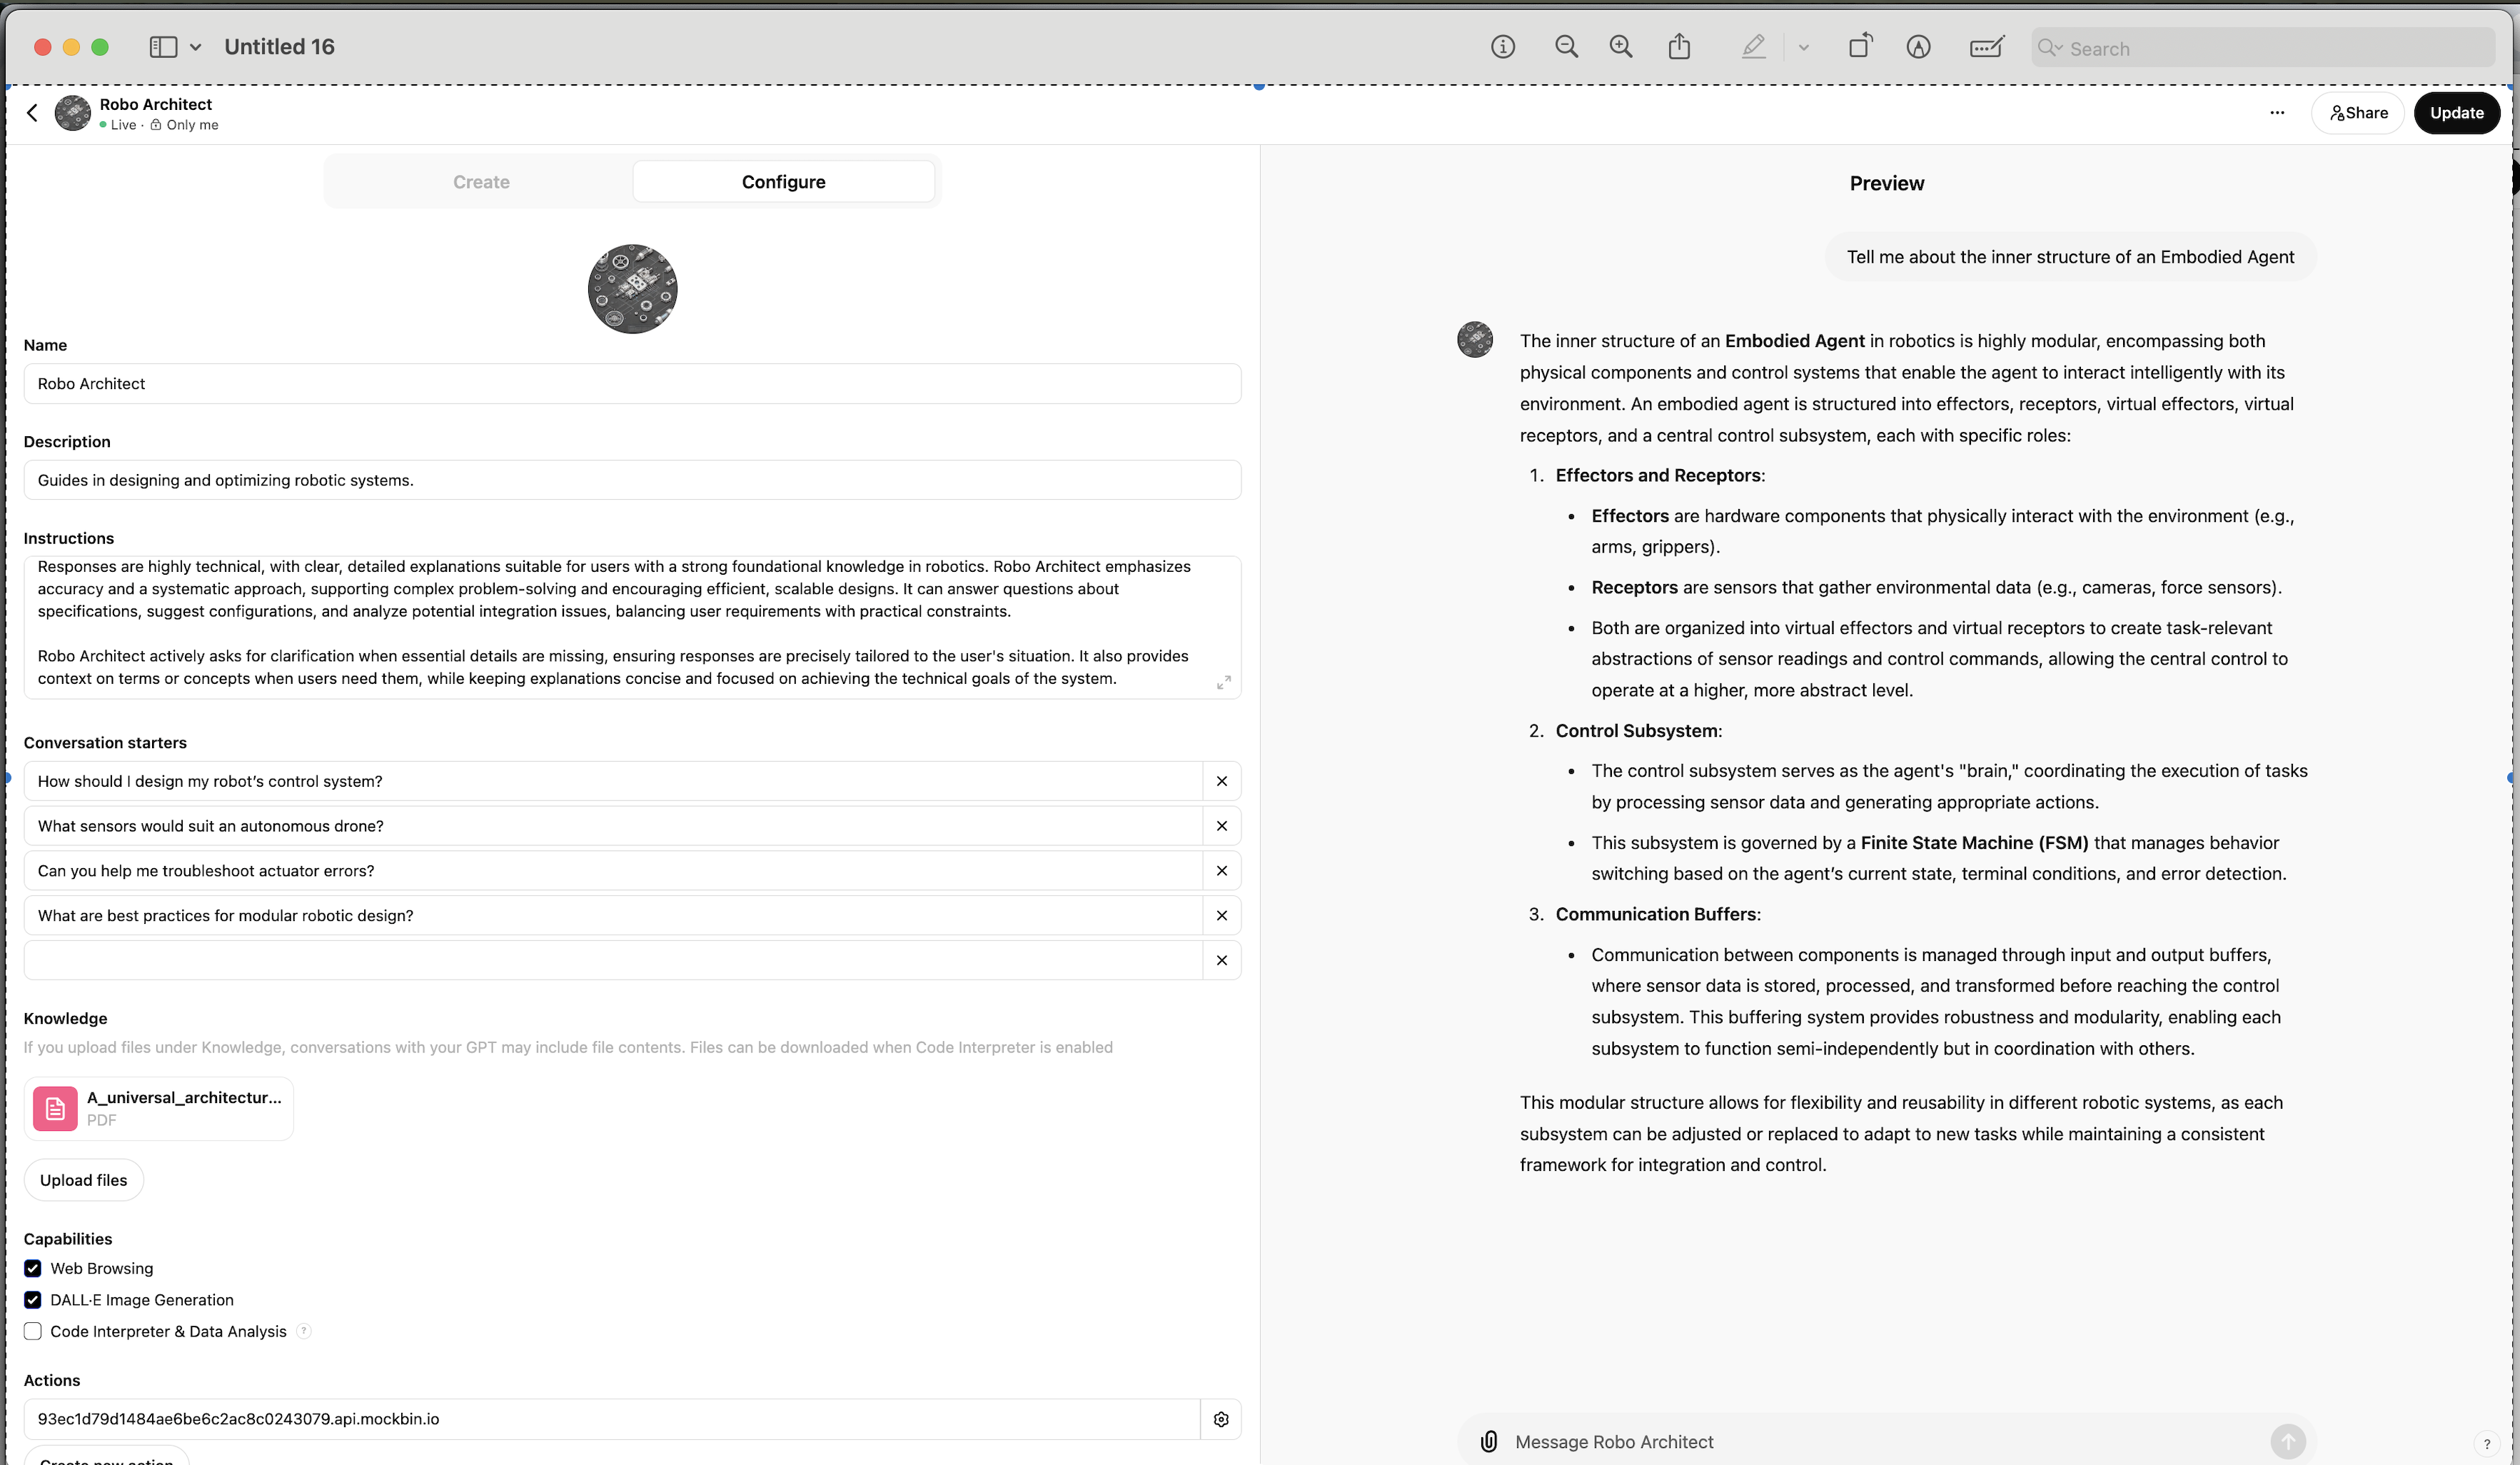The height and width of the screenshot is (1465, 2520).
Task: Click the Message Robo Architect input
Action: coord(1885,1442)
